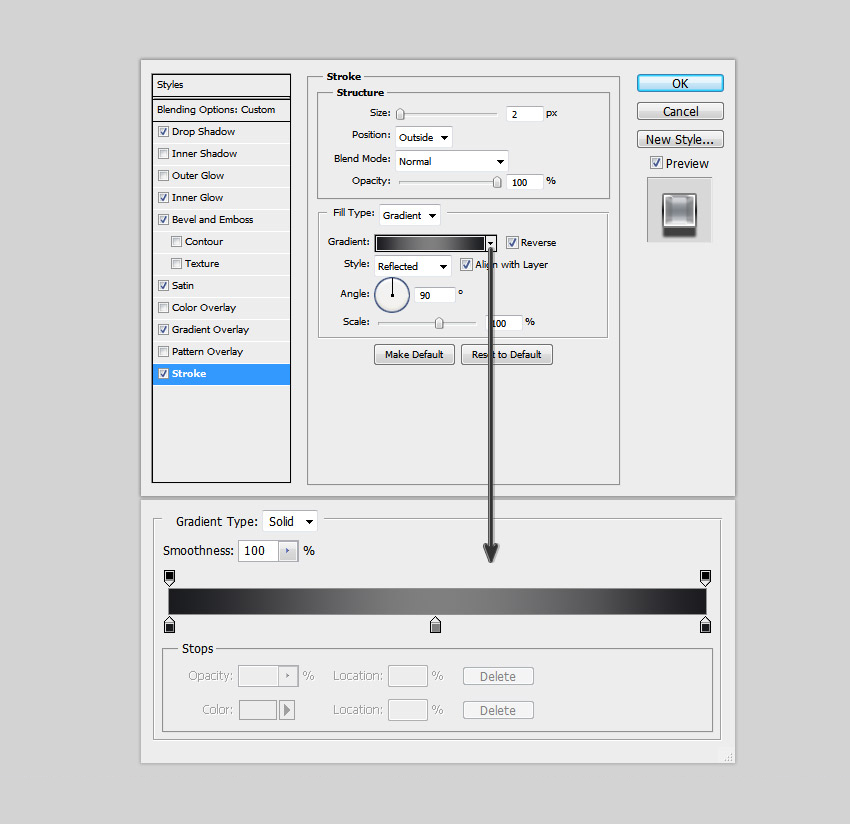The height and width of the screenshot is (824, 850).
Task: Click the right opacity stop above gradient bar
Action: tap(705, 578)
